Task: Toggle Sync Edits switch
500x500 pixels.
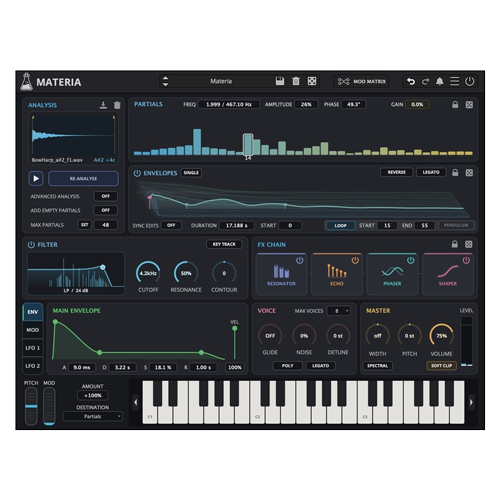Action: point(171,225)
